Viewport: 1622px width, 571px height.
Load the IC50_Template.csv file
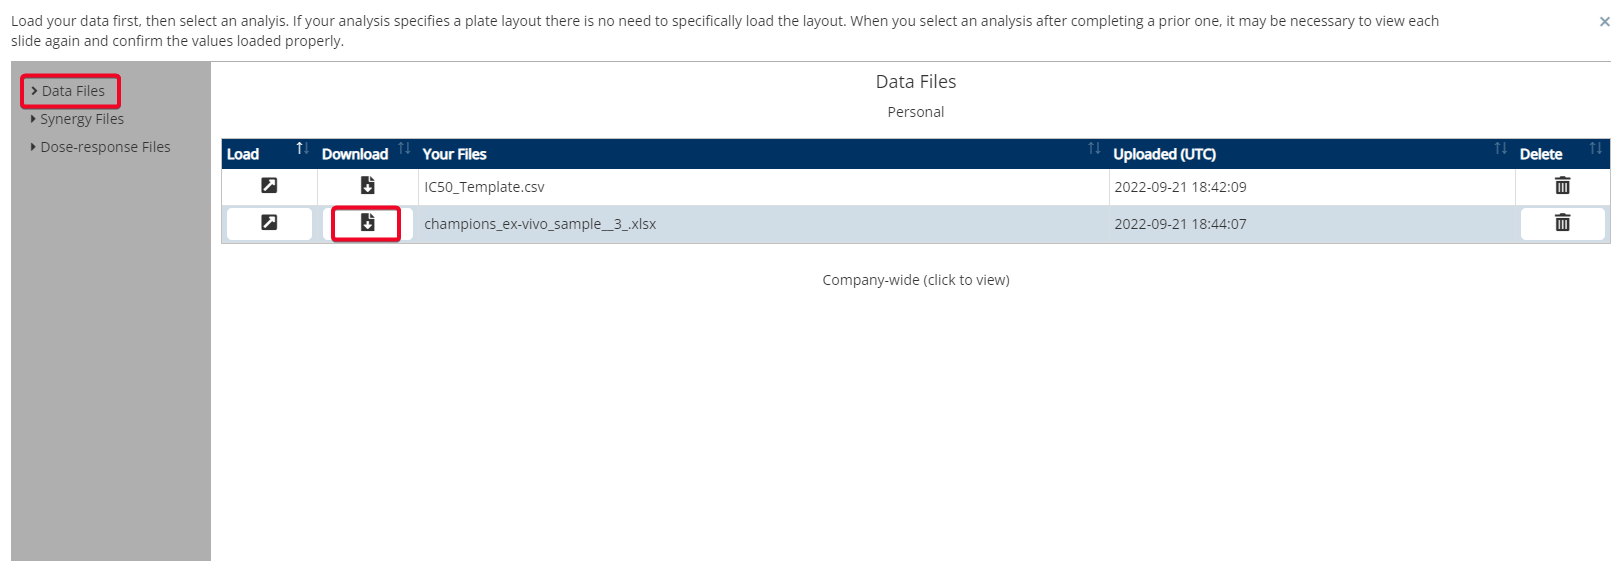269,186
